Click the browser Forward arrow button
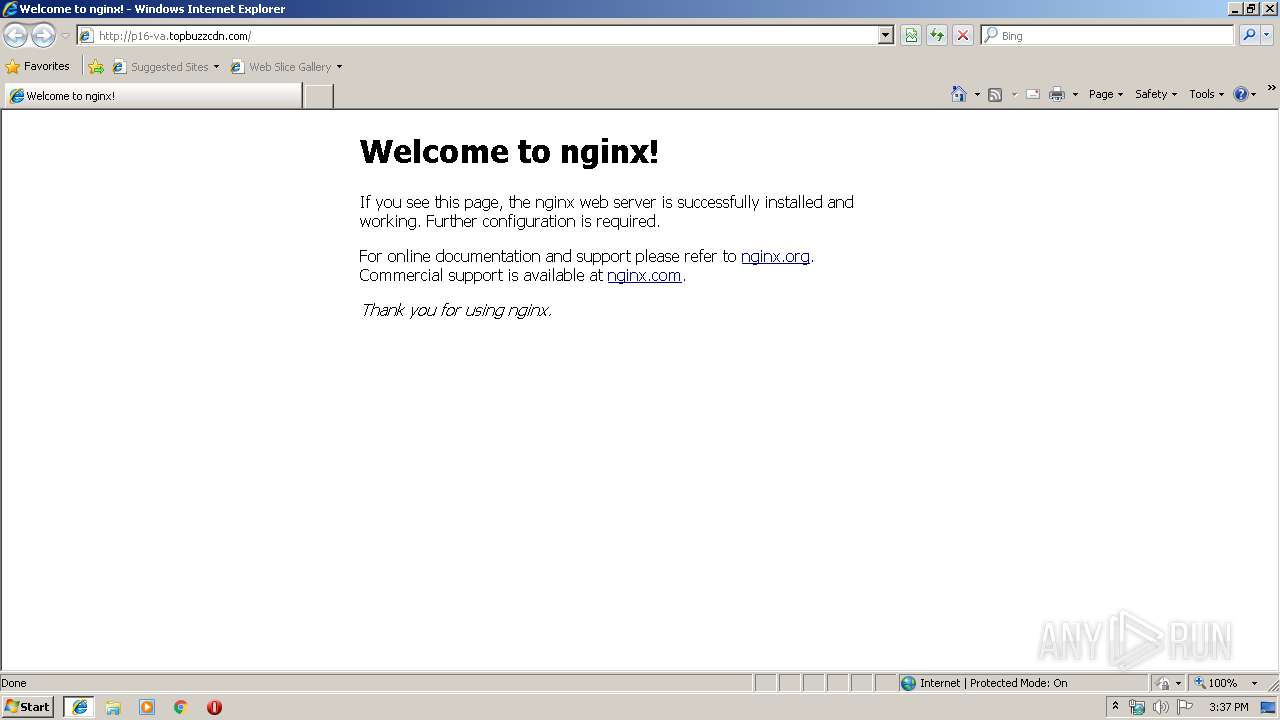Image resolution: width=1280 pixels, height=720 pixels. click(x=43, y=36)
